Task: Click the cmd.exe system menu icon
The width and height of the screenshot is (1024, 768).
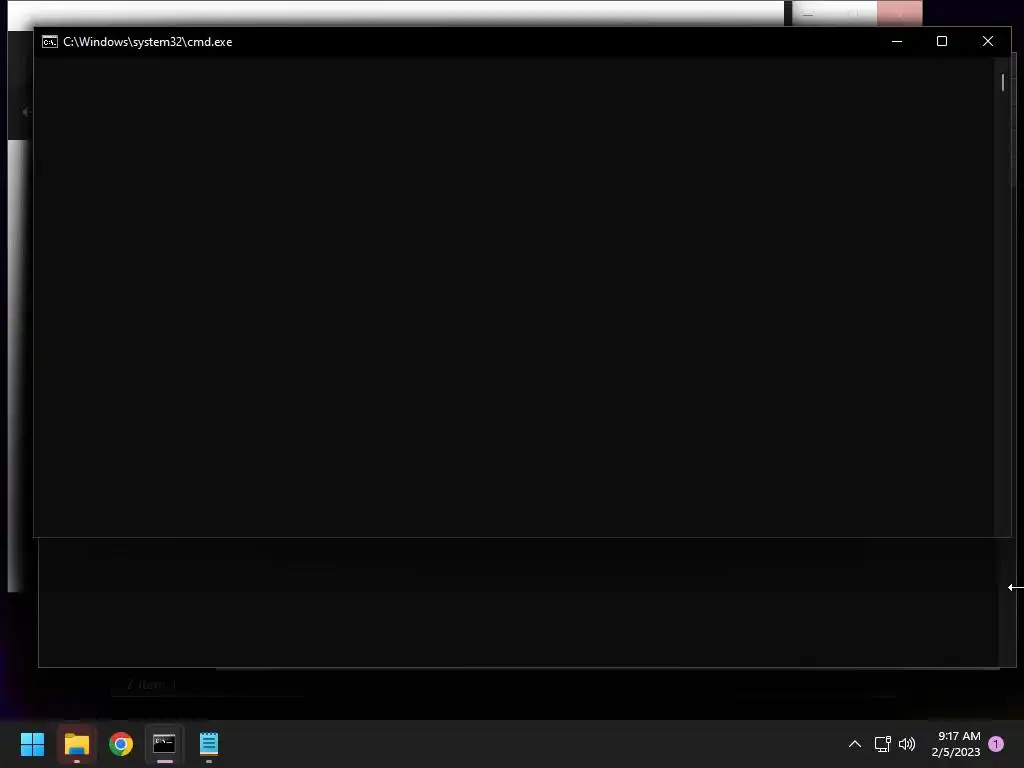Action: 50,42
